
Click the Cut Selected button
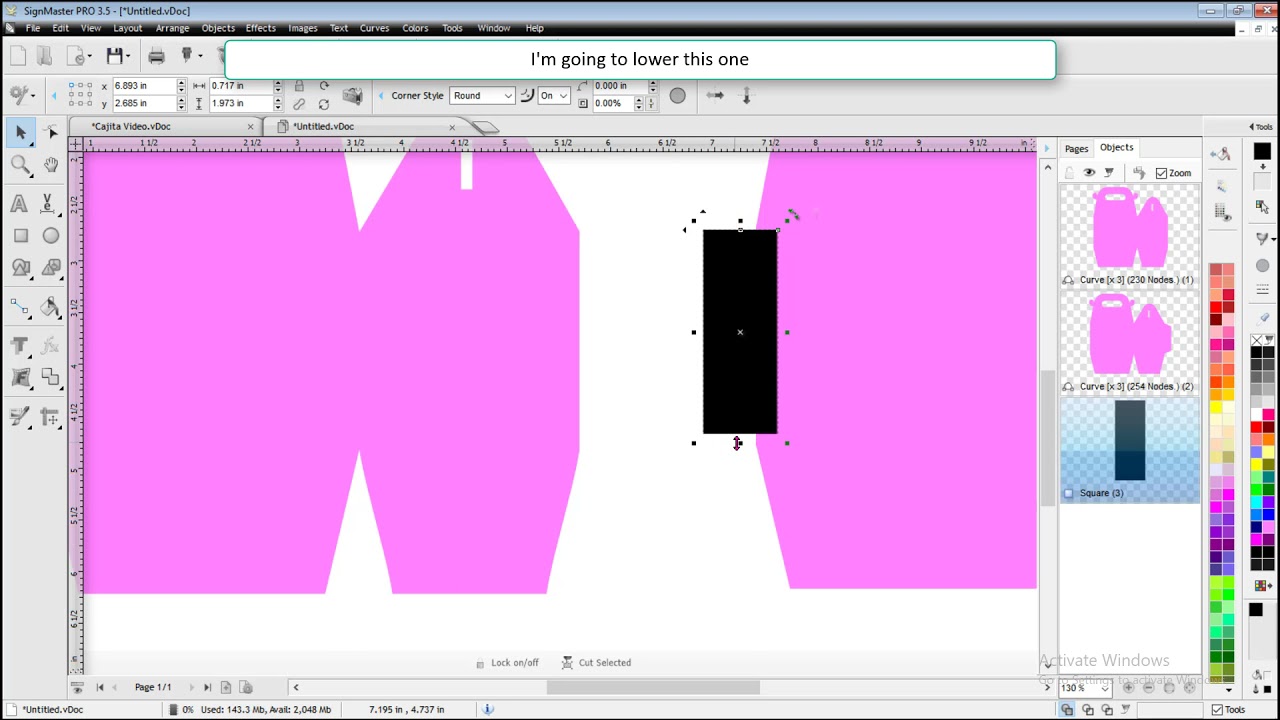596,663
